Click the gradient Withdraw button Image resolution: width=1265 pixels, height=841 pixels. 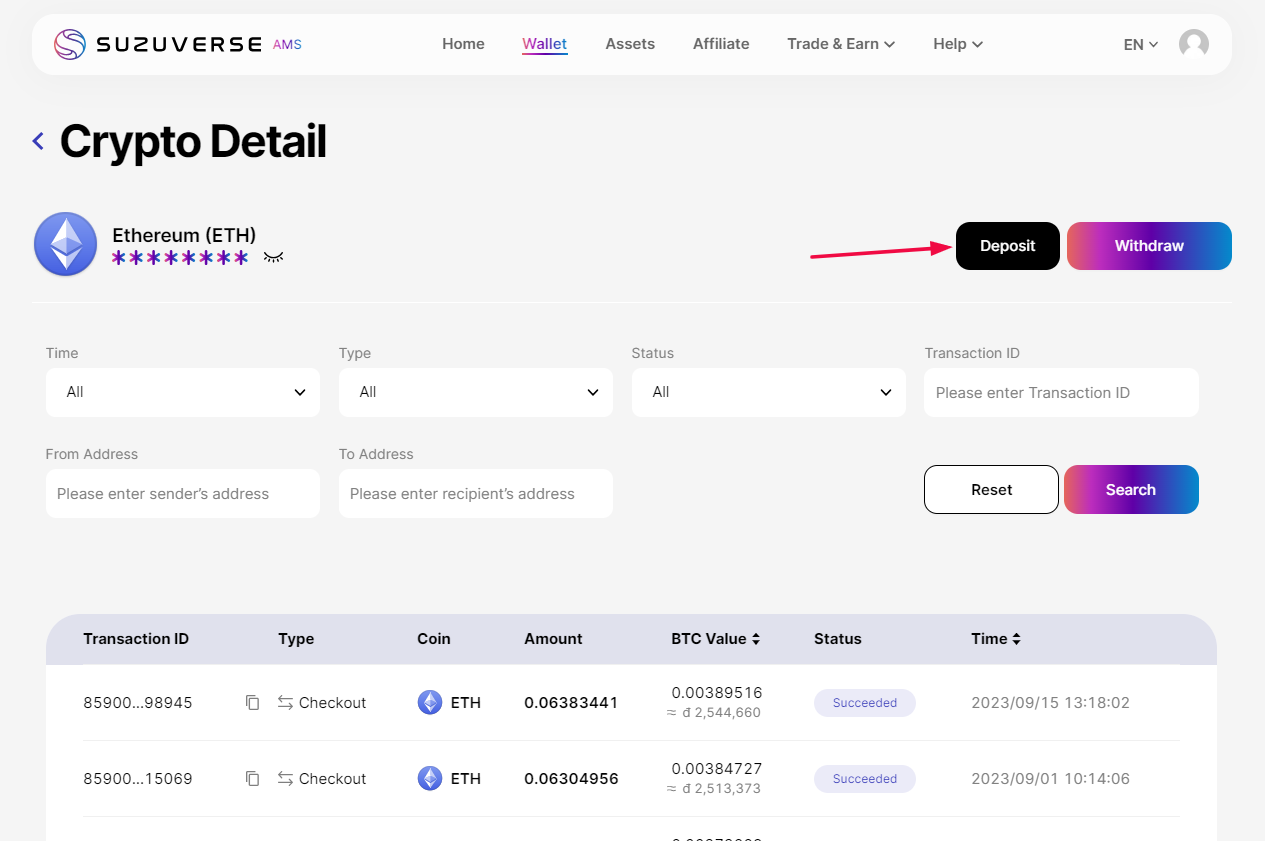click(x=1149, y=246)
